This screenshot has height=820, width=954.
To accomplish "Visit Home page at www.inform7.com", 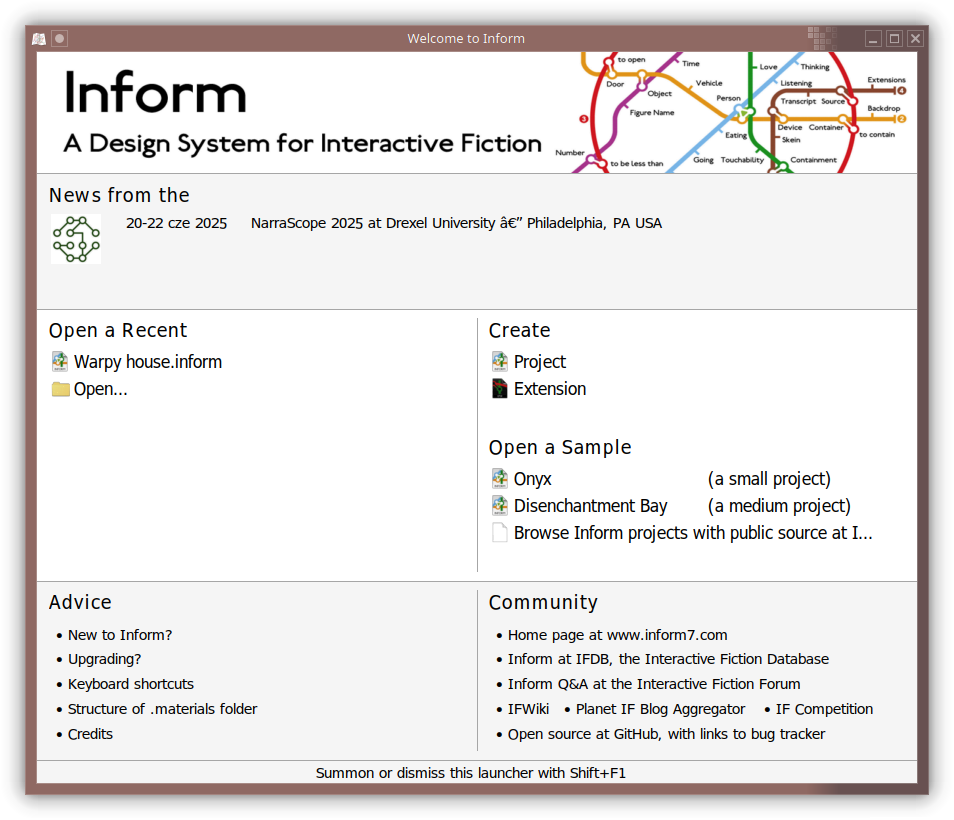I will point(617,635).
